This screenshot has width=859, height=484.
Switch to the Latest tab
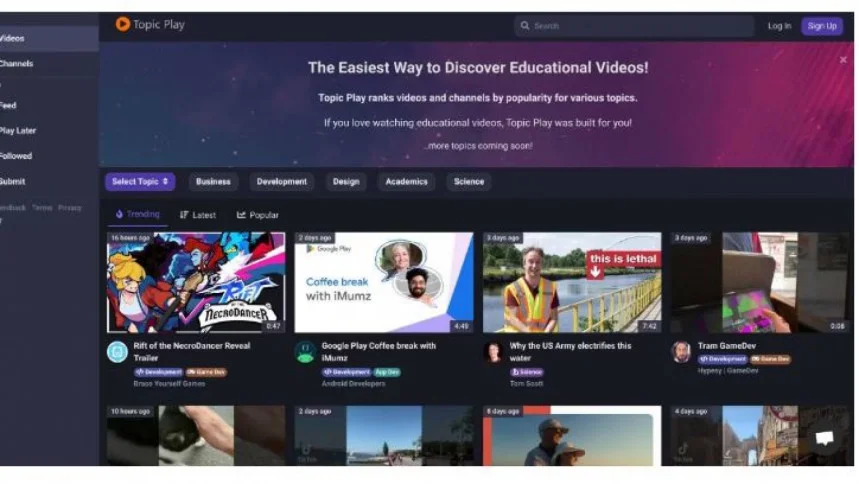click(198, 215)
